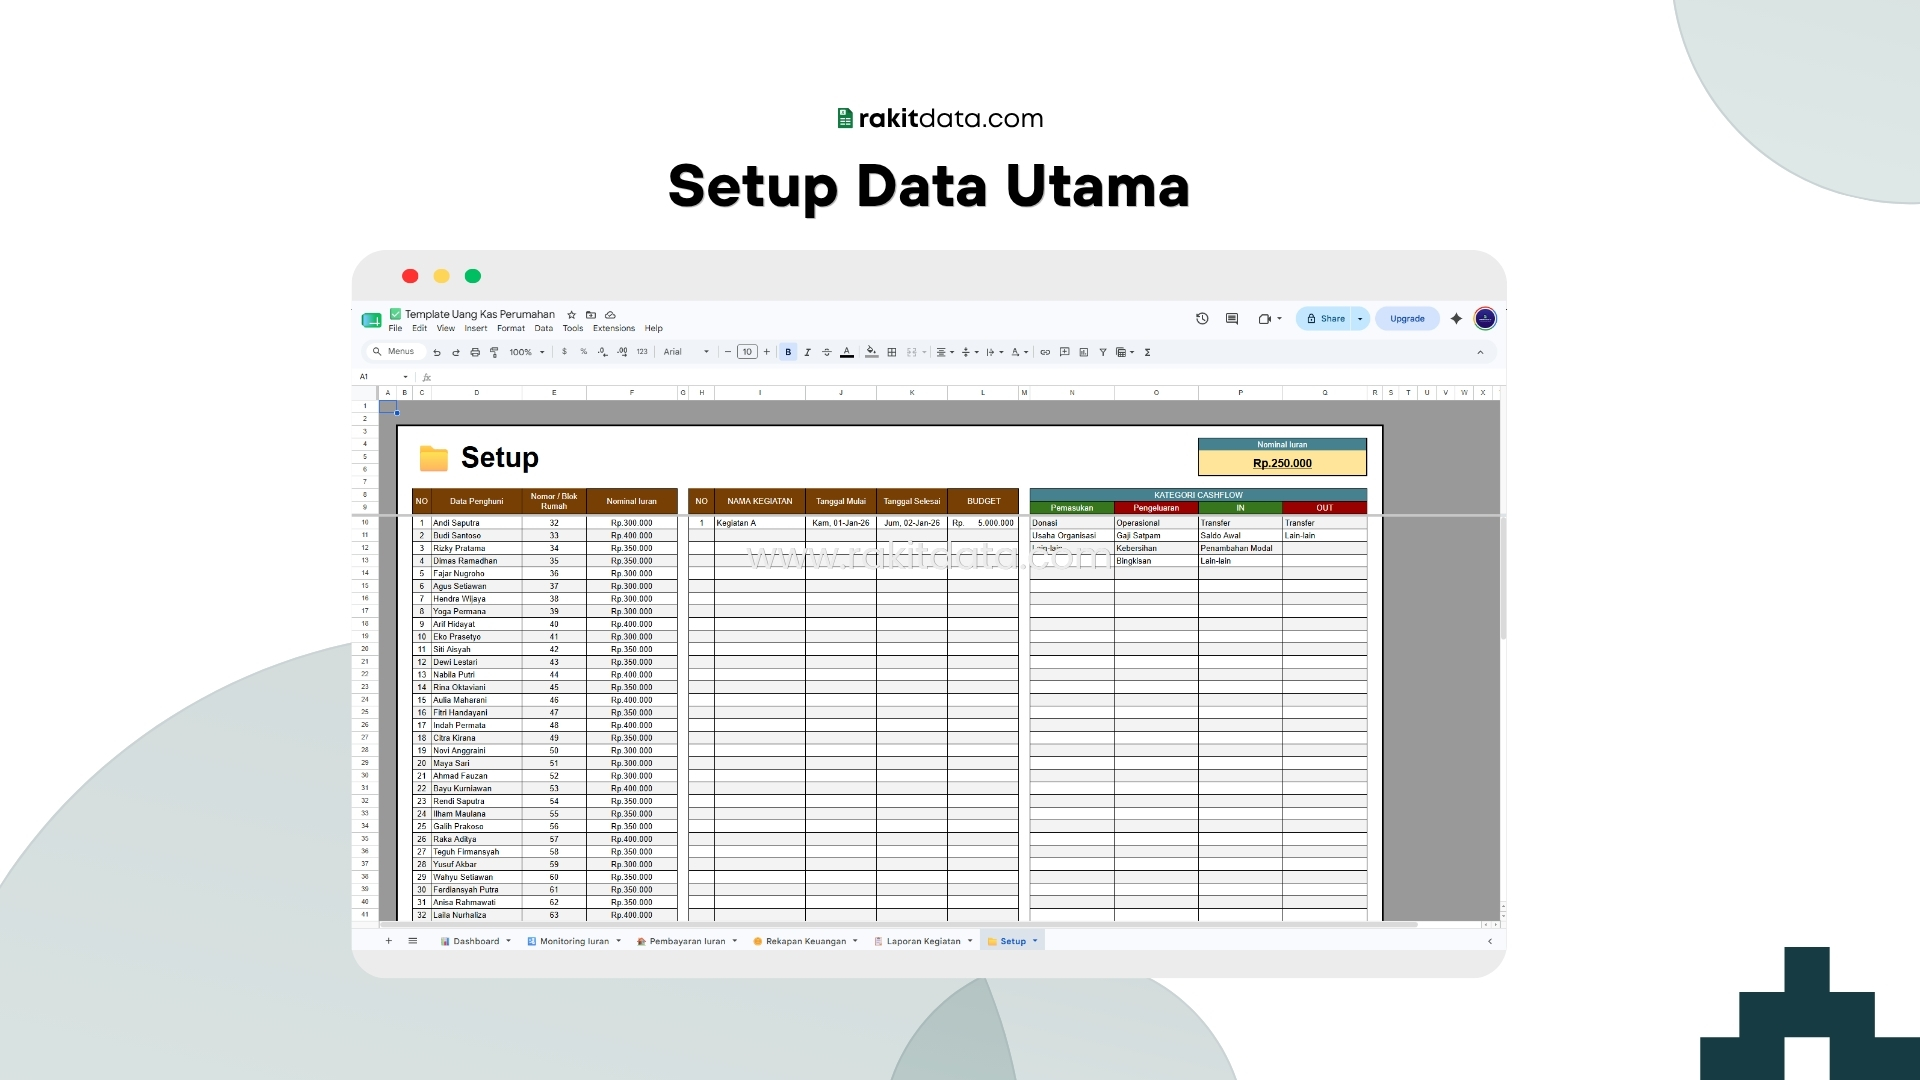Open the Extensions menu
Viewport: 1920px width, 1080px height.
pos(614,328)
